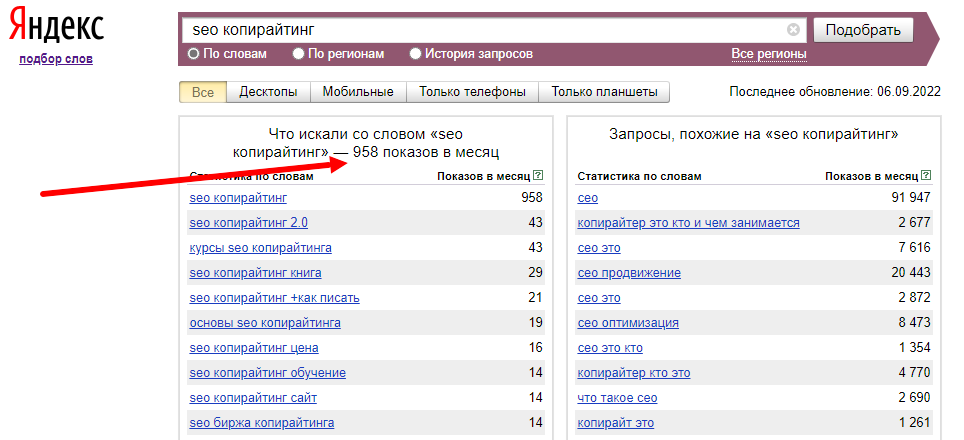Click the Подобрать button

[863, 30]
